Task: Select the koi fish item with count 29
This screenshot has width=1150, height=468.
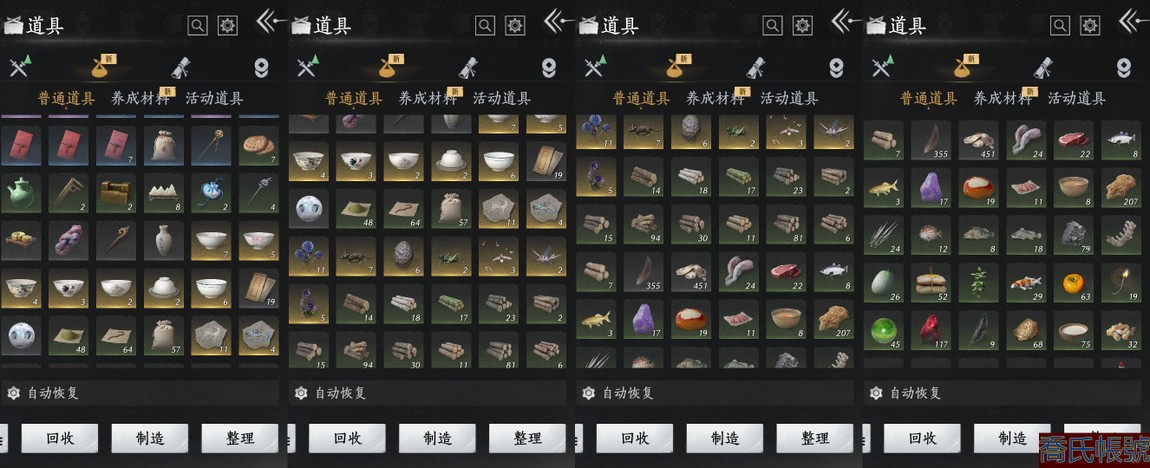Action: [1025, 283]
